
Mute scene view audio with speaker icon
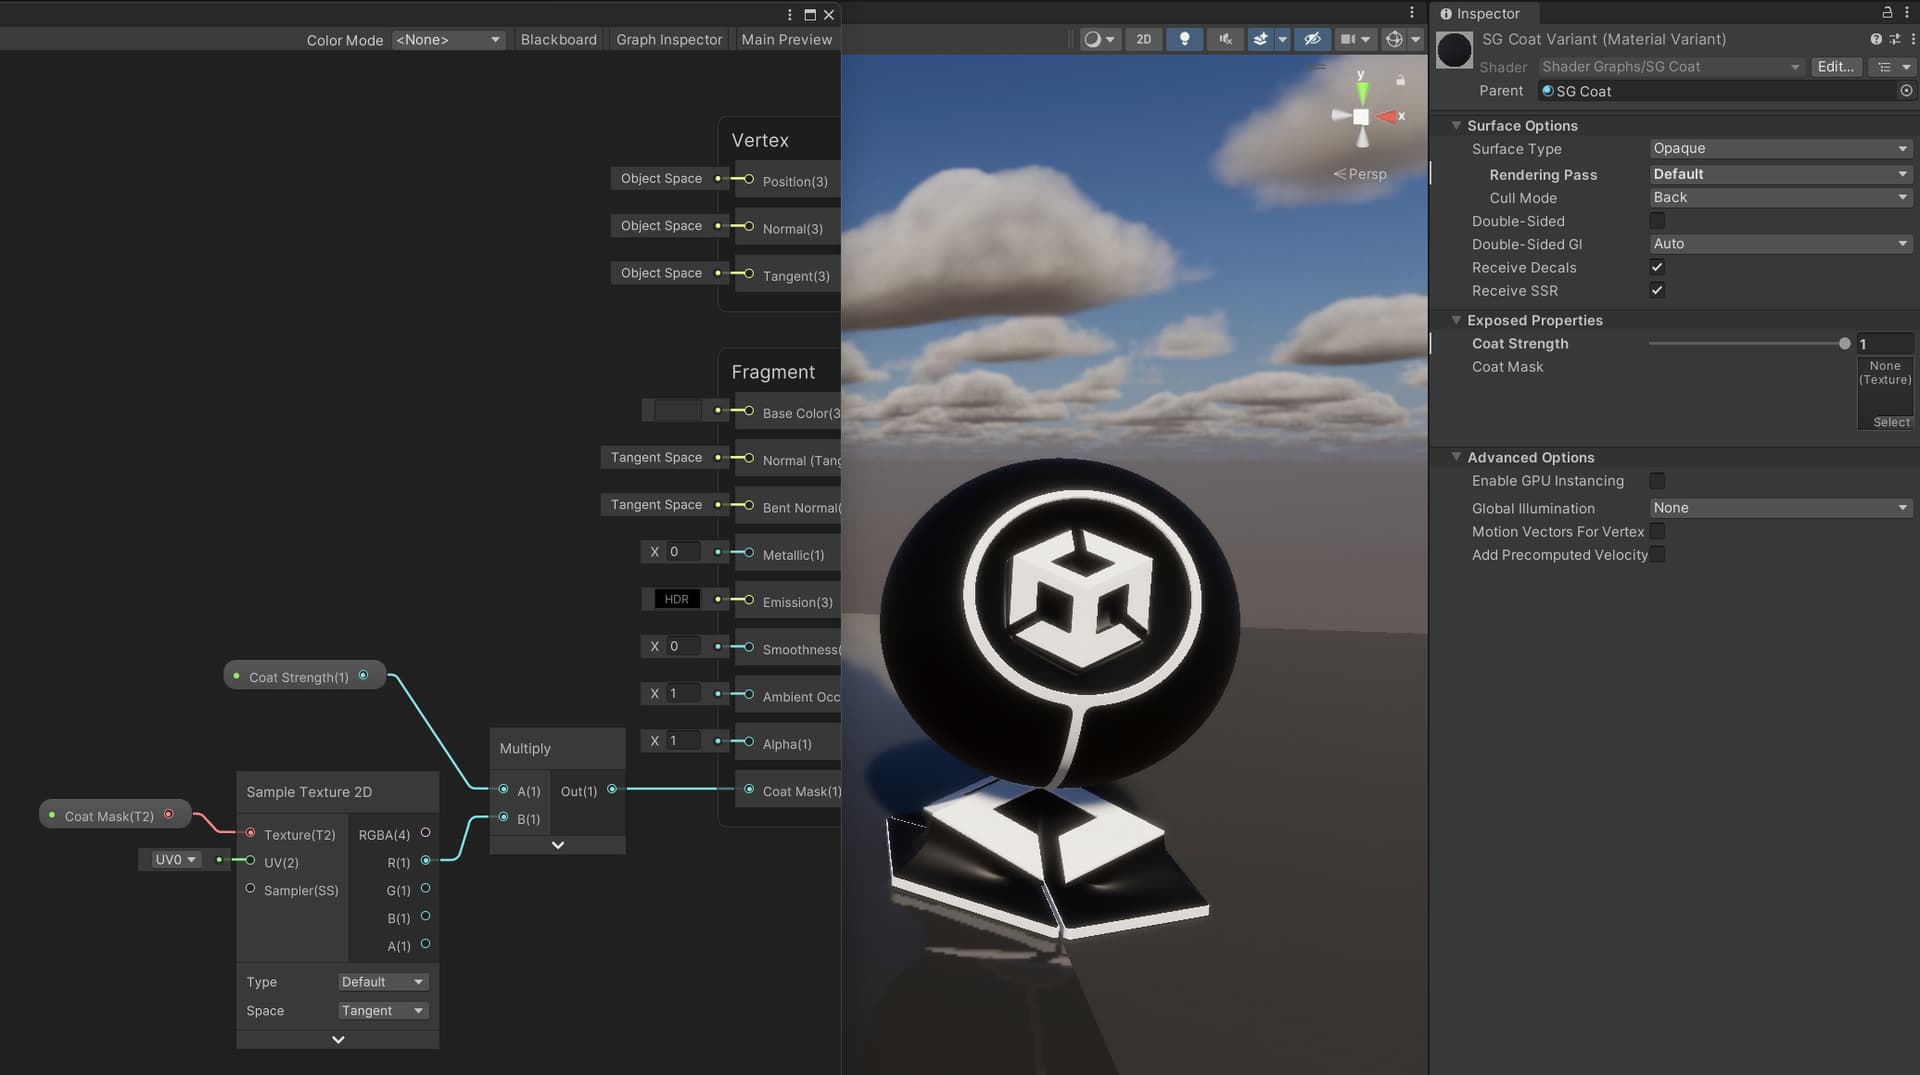coord(1225,39)
